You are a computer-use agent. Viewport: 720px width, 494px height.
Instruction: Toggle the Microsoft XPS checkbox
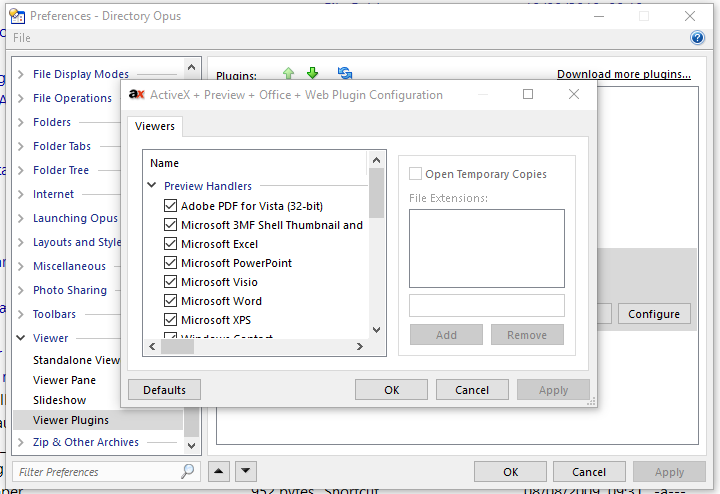tap(170, 320)
